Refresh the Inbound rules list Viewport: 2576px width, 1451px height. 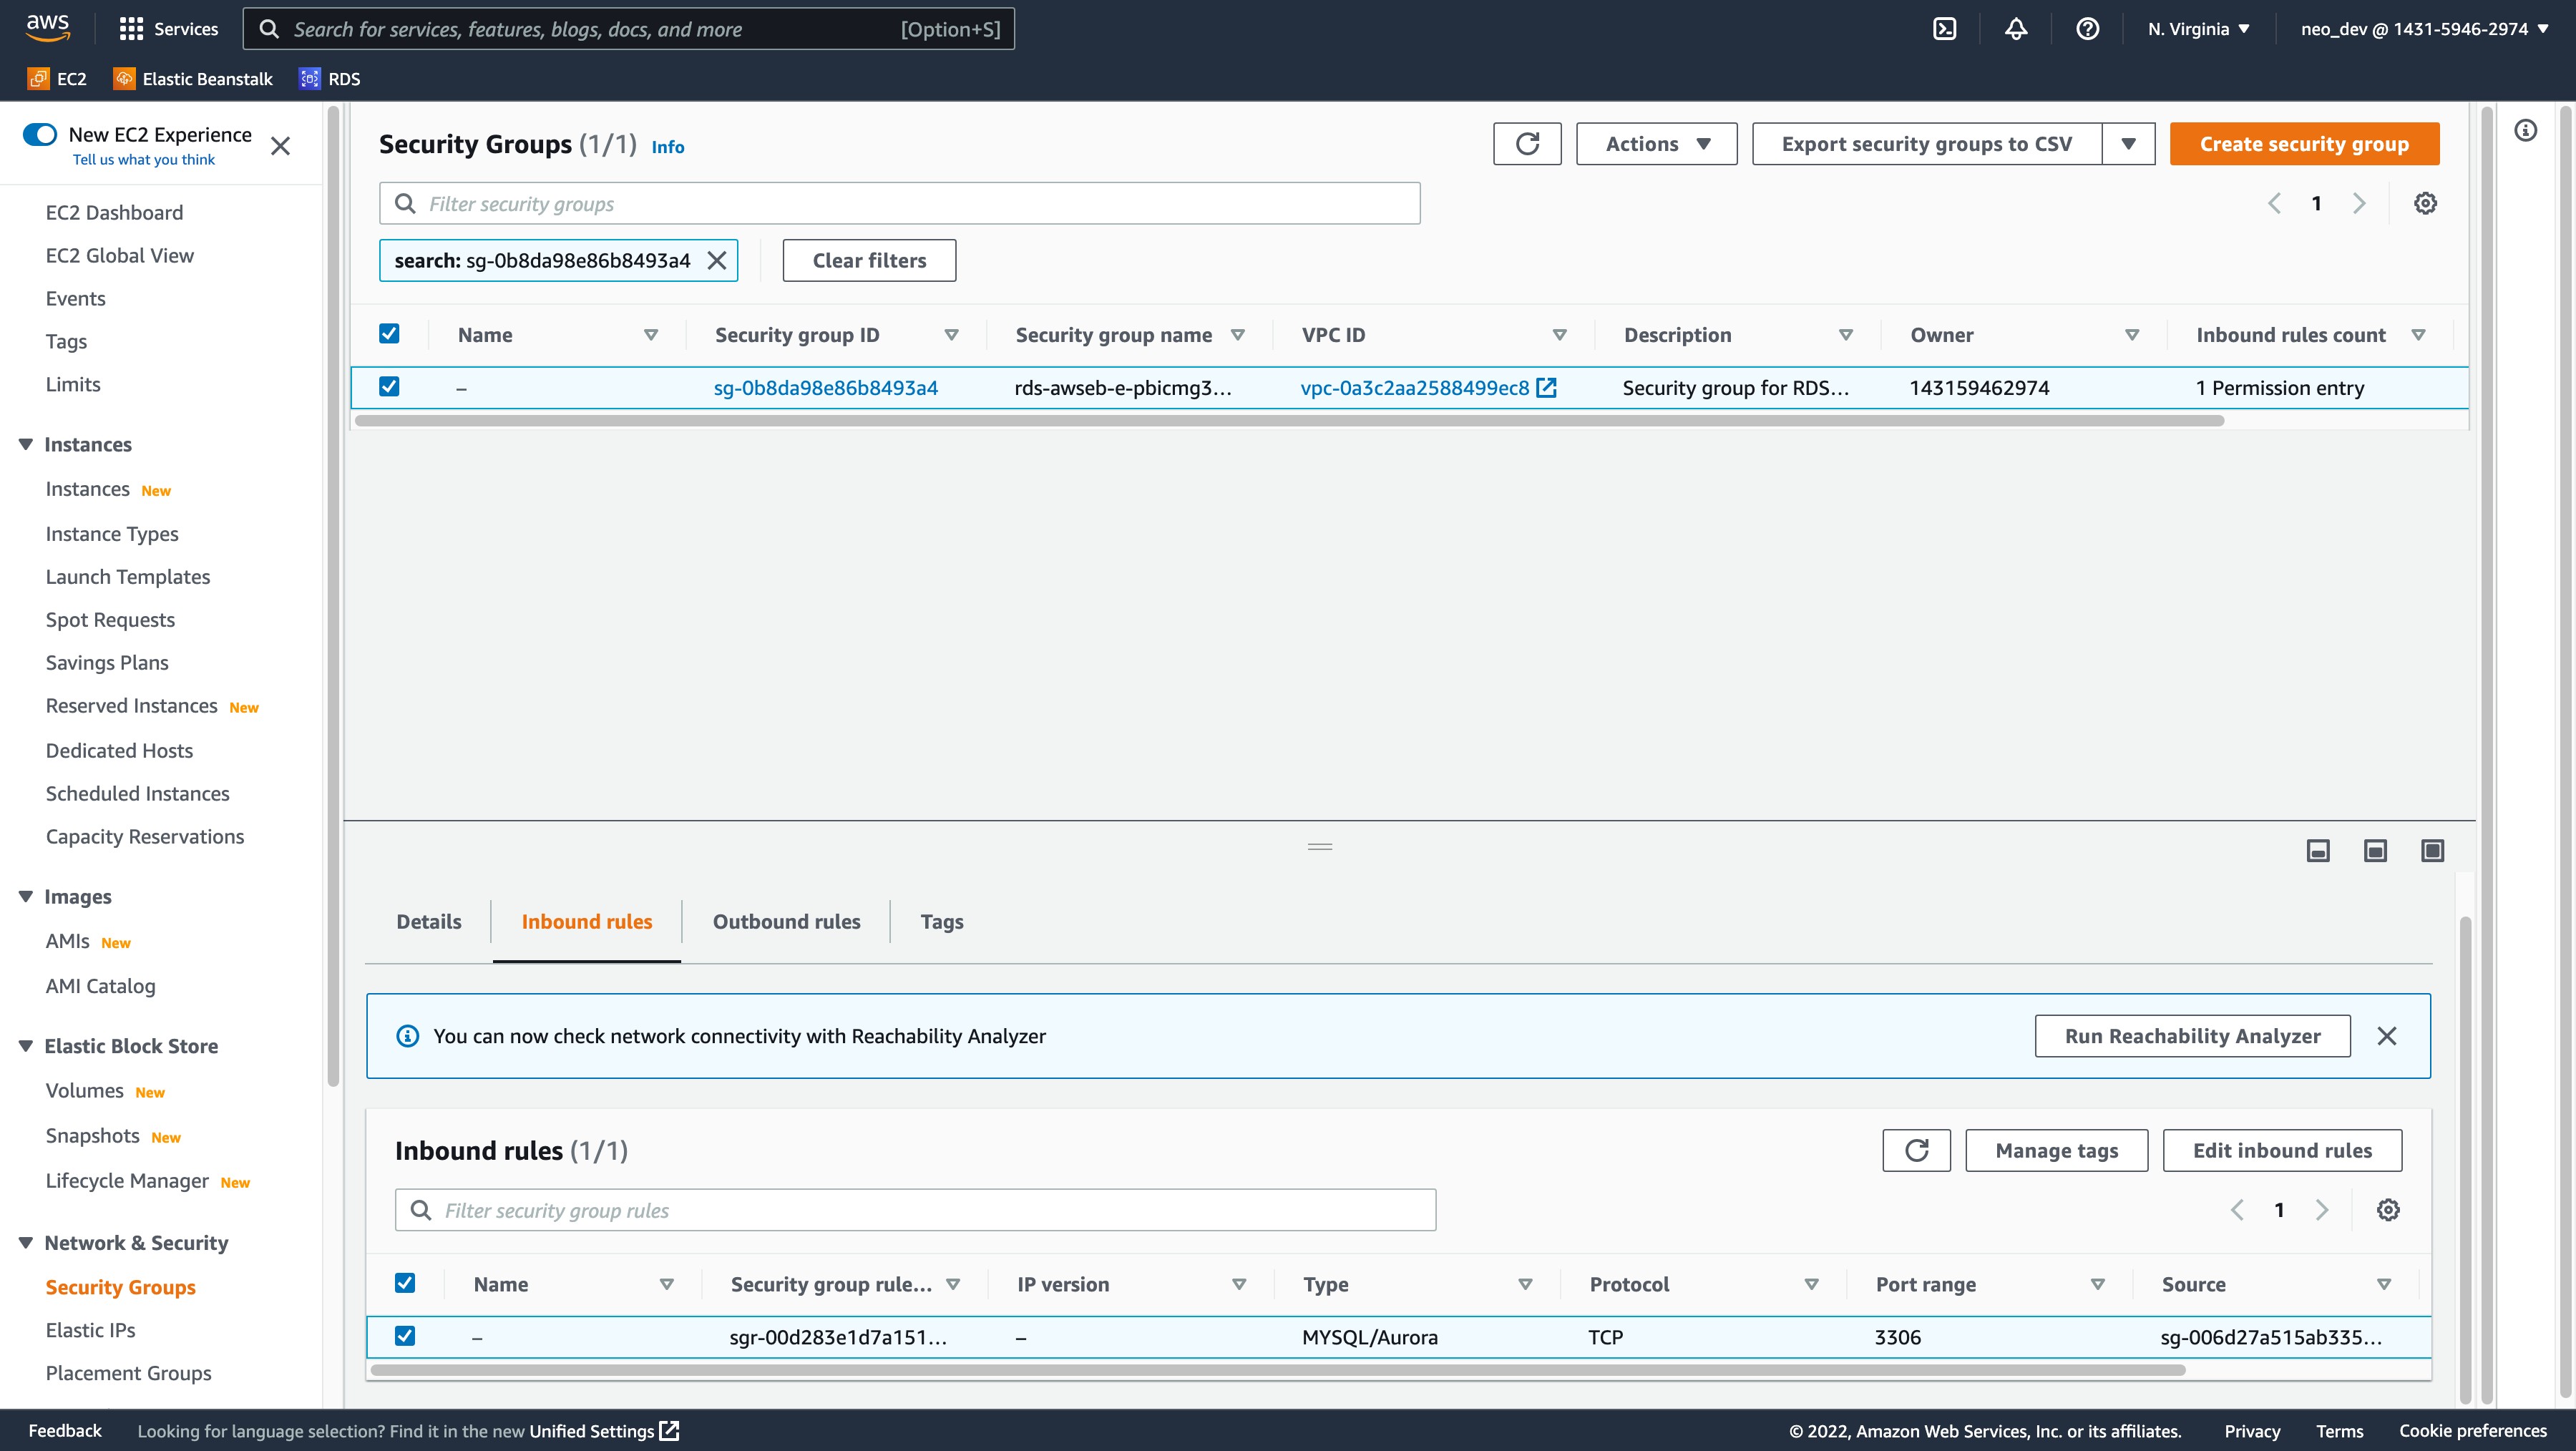tap(1916, 1150)
